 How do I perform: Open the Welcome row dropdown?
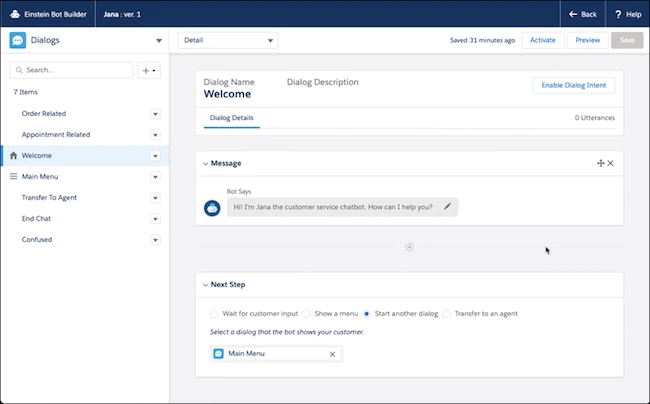pos(155,156)
